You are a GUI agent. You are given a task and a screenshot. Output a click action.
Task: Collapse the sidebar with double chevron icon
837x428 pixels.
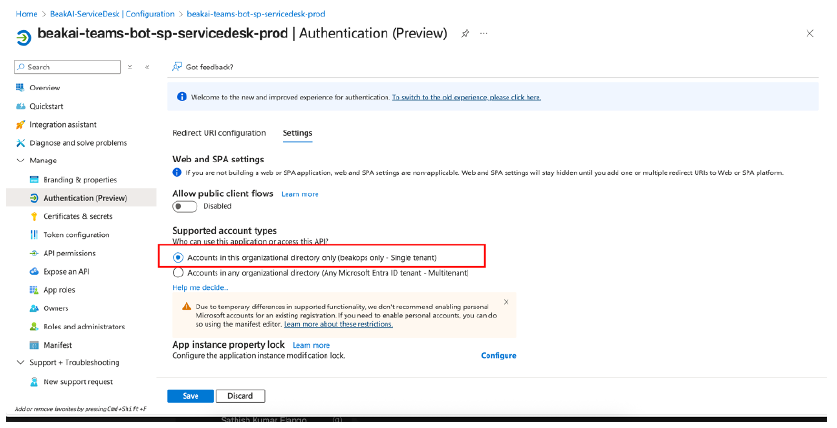(x=147, y=67)
